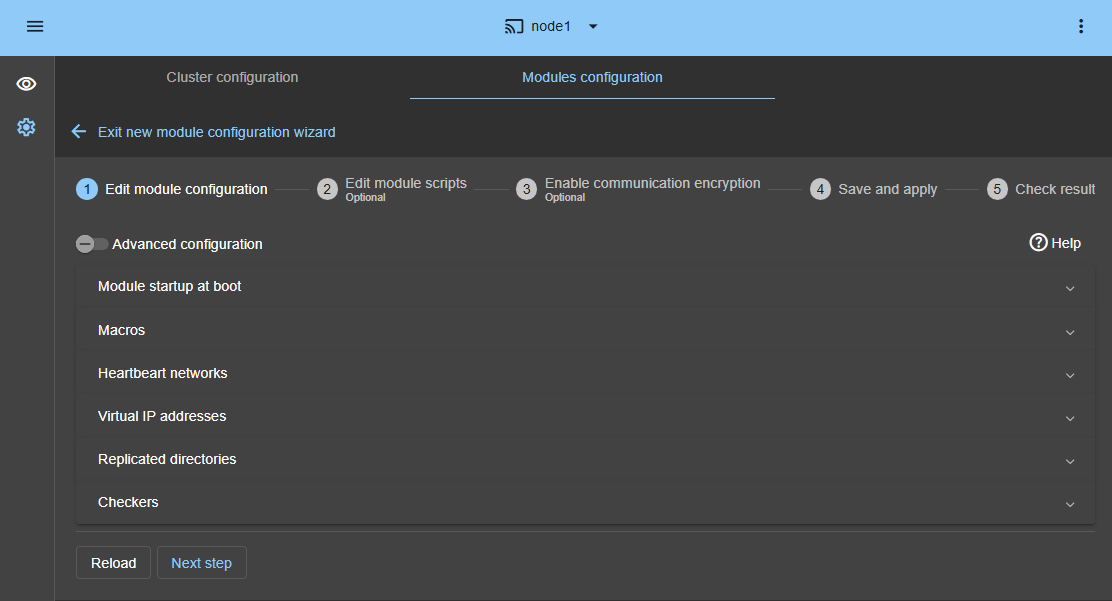Click the Next step button
This screenshot has height=601, width=1112.
coord(201,562)
